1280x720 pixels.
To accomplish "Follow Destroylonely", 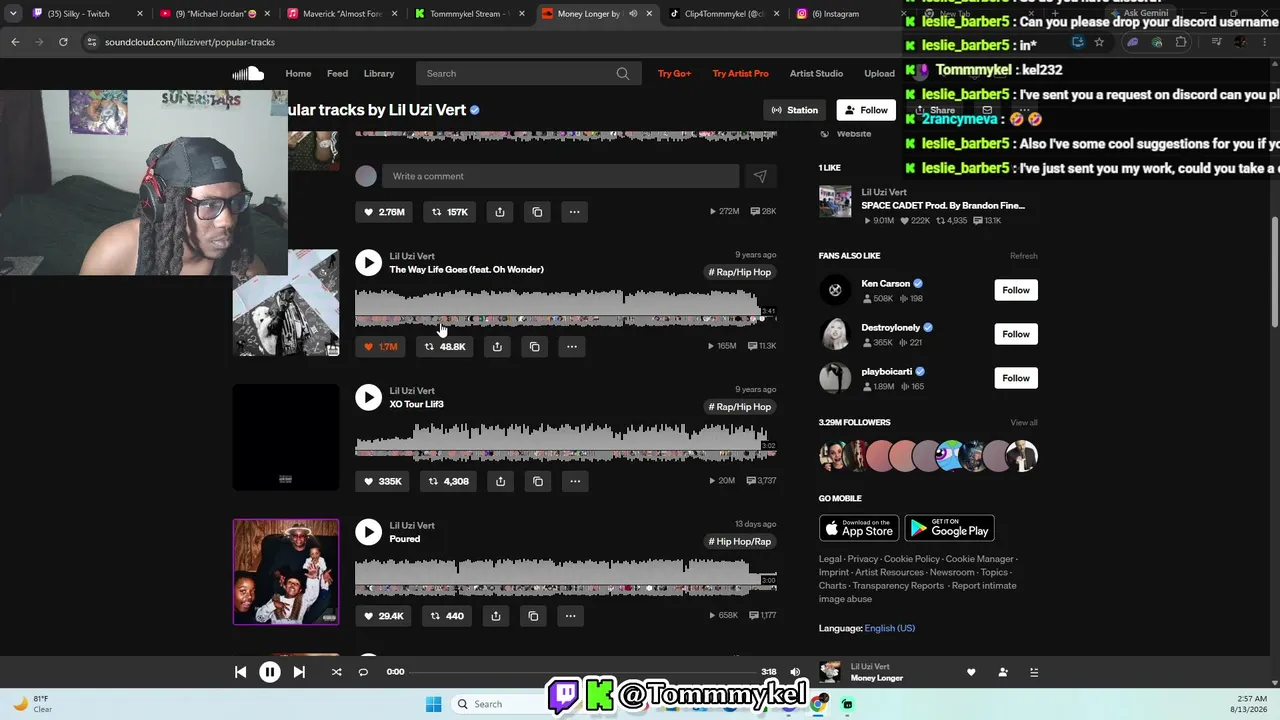I will 1016,334.
